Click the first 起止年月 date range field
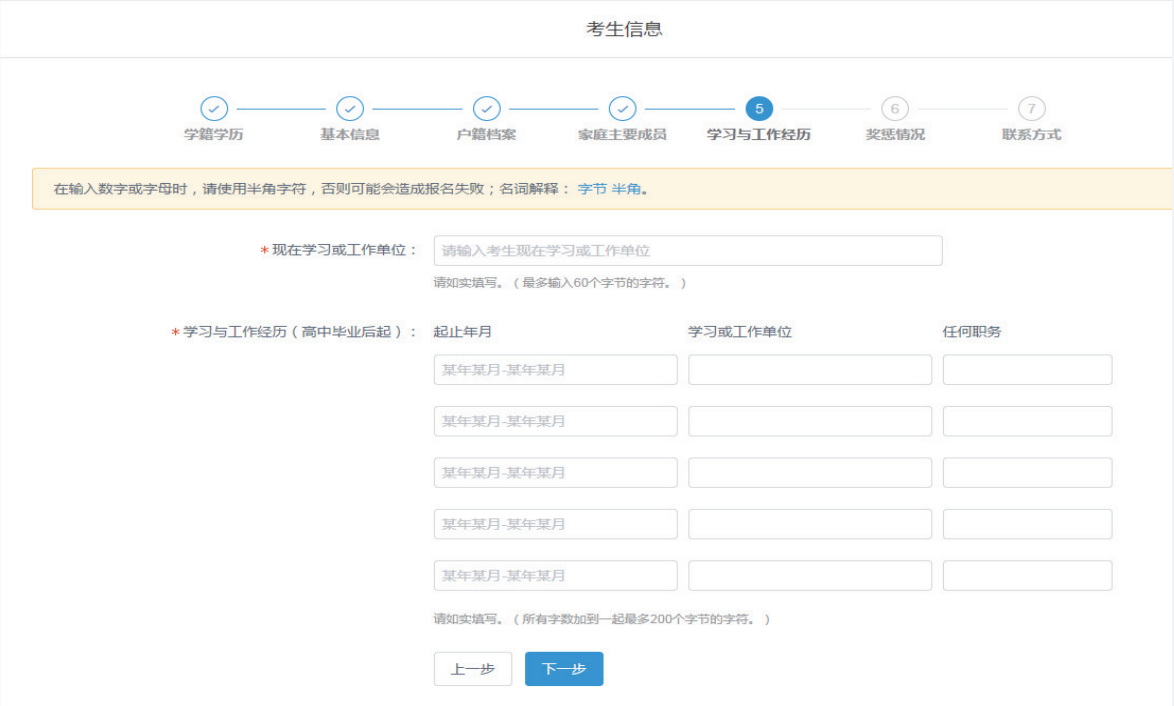 click(x=555, y=369)
